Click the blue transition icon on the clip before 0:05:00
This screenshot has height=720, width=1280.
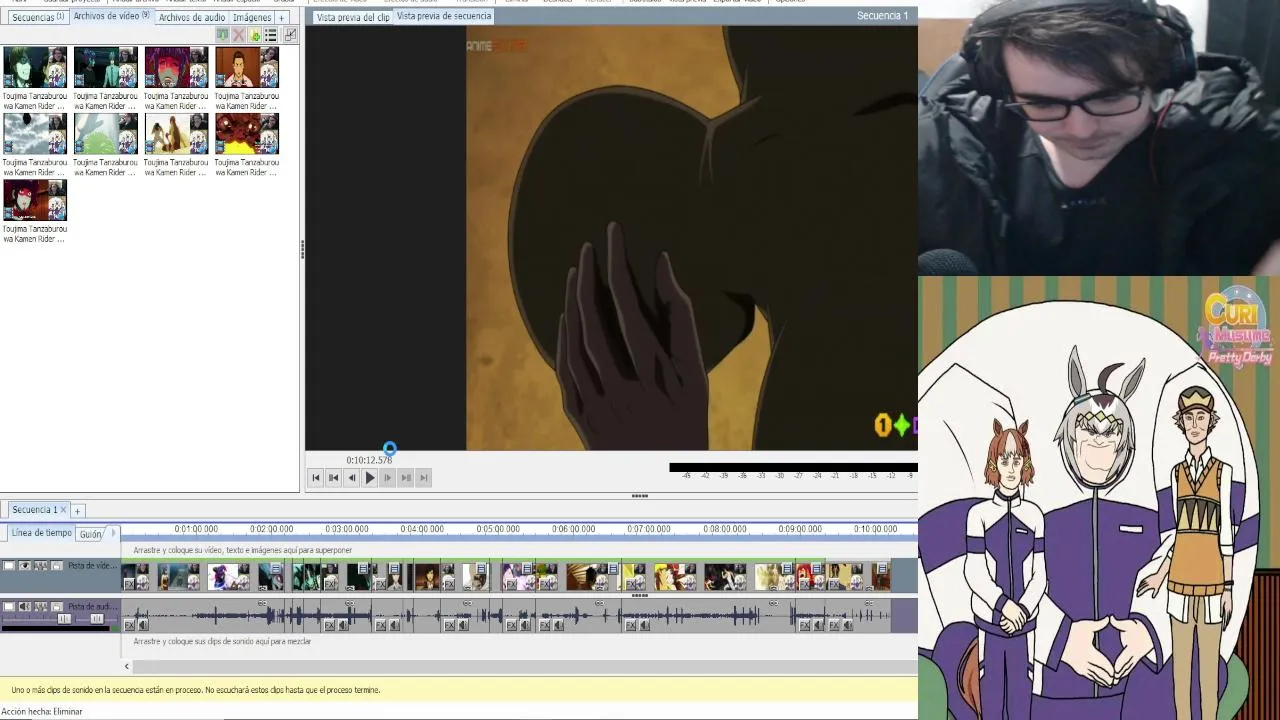click(481, 569)
